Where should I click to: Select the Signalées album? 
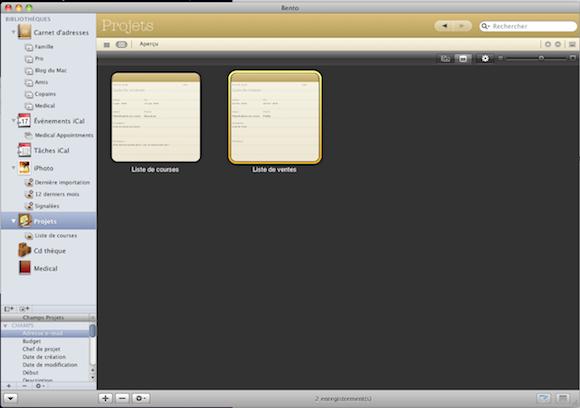pos(42,206)
